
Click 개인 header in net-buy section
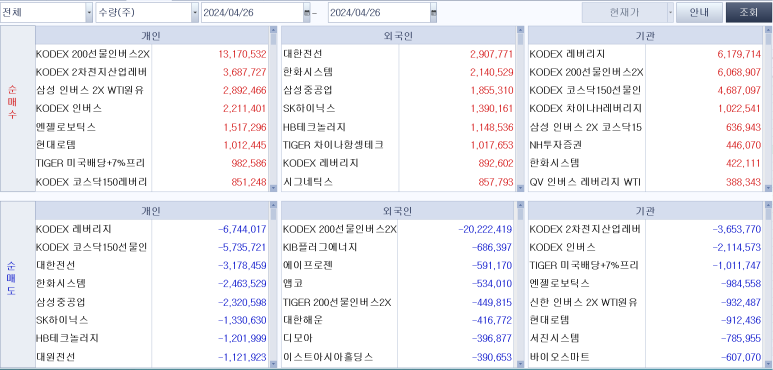point(151,35)
